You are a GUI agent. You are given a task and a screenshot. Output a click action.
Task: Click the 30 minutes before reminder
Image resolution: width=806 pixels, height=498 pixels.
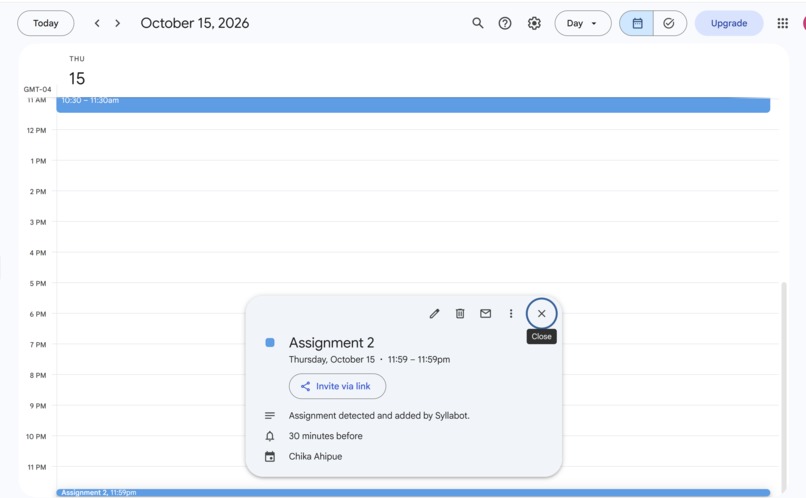tap(325, 436)
